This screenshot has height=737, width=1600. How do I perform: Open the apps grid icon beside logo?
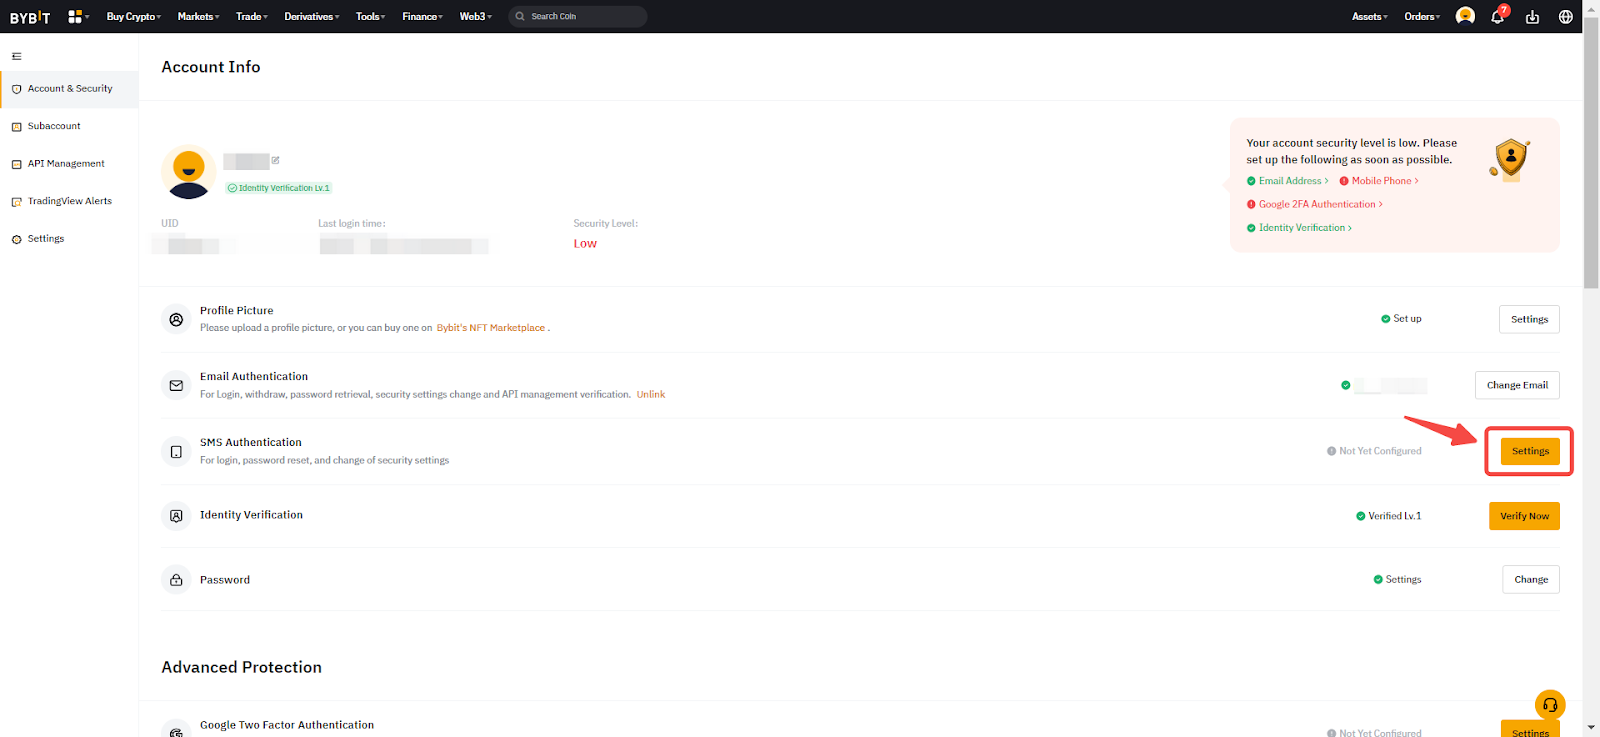tap(75, 17)
